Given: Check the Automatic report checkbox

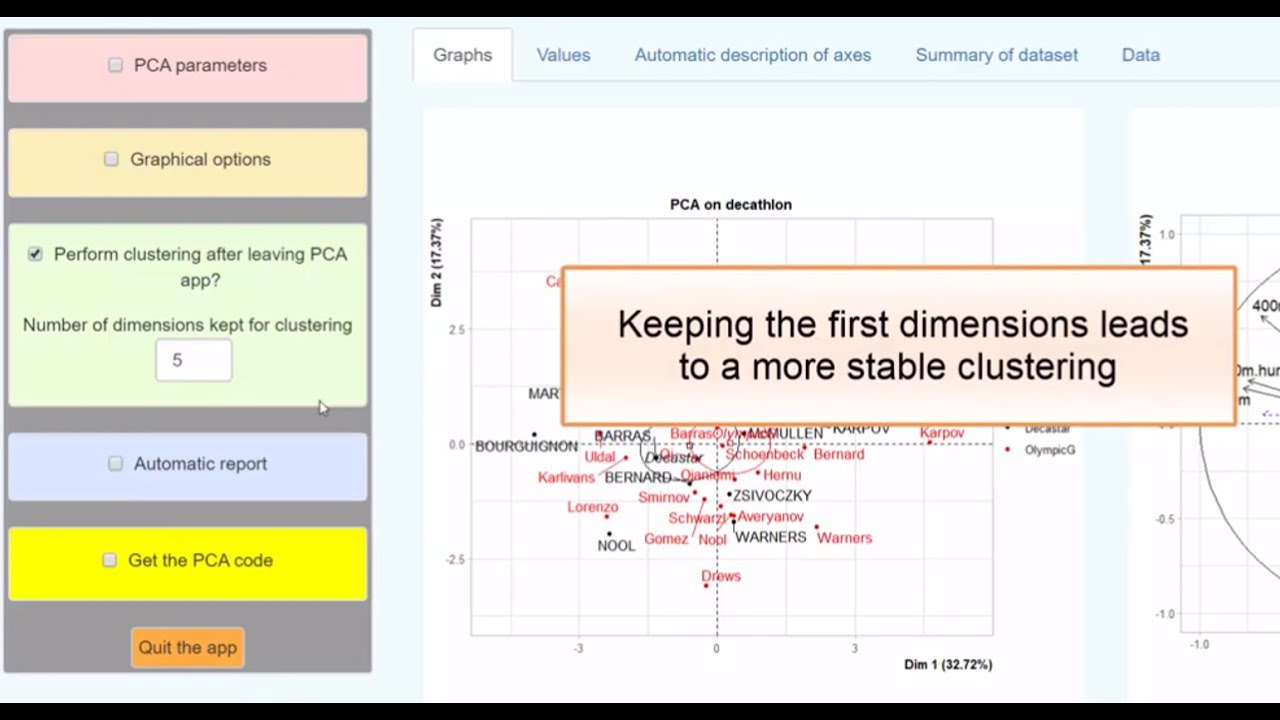Looking at the screenshot, I should 115,464.
